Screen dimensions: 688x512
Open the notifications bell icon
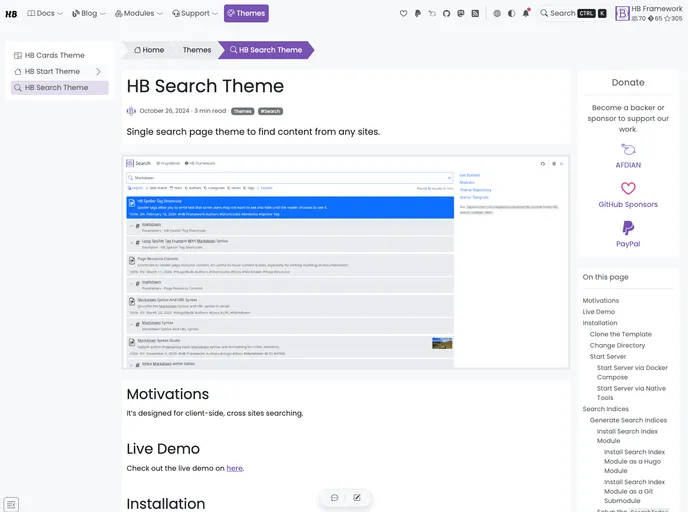526,14
